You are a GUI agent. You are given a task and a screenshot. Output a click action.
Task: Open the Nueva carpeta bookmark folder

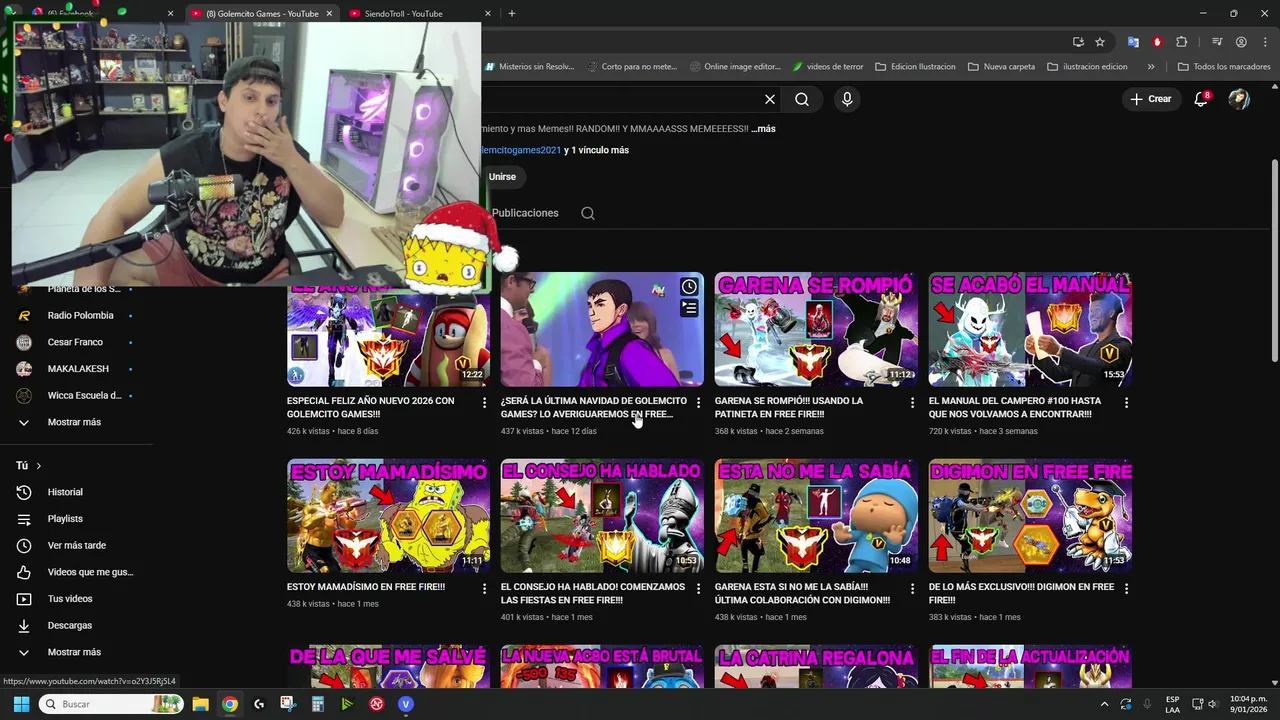[1001, 67]
